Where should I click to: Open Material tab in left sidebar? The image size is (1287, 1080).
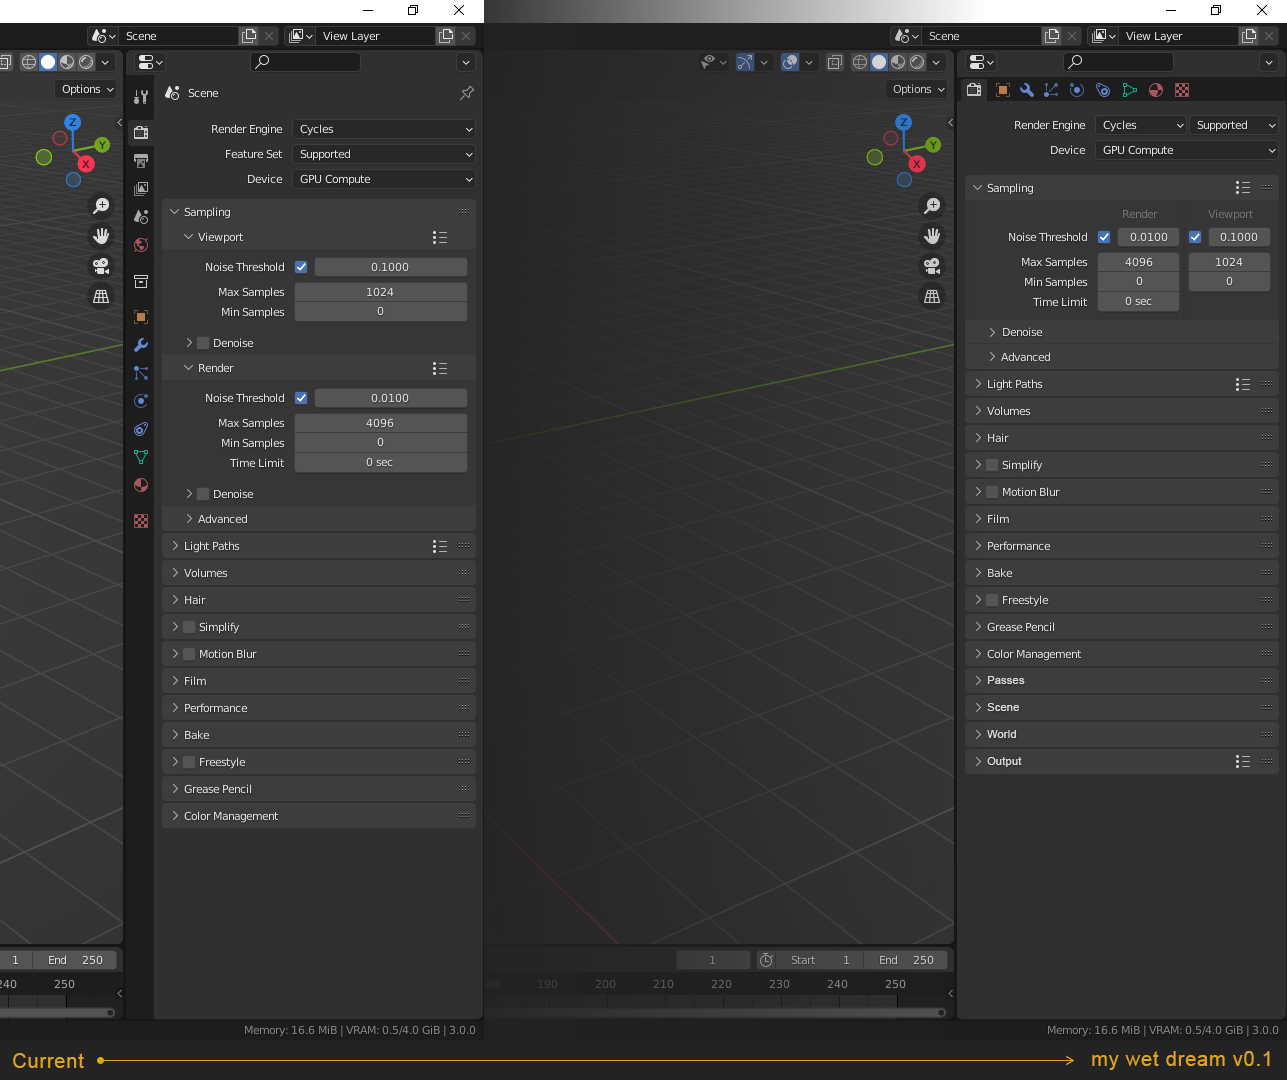click(141, 485)
